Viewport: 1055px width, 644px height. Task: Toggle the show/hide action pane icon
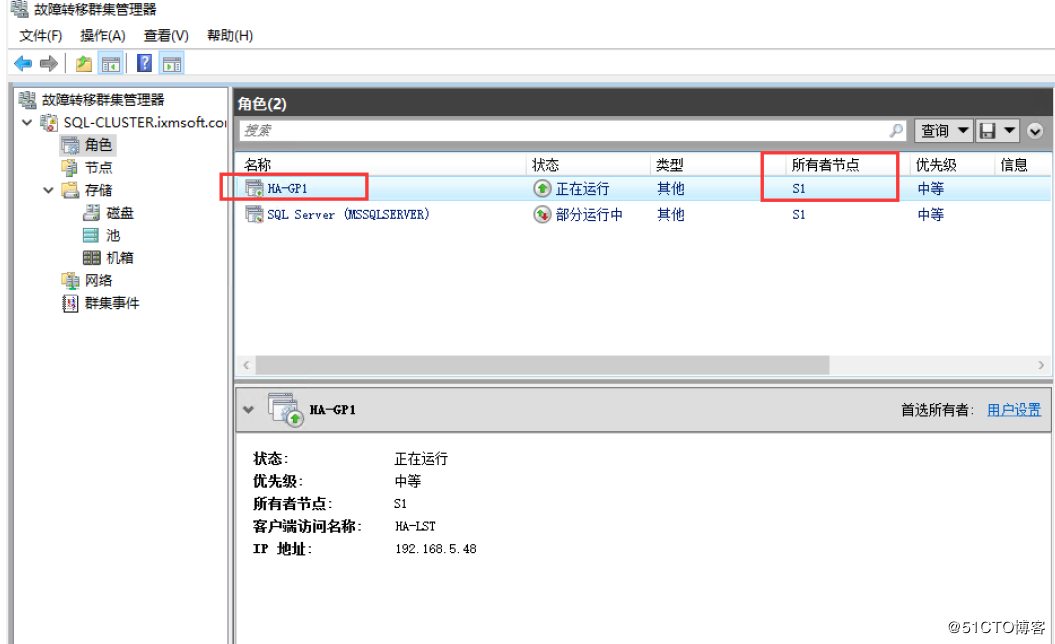coord(172,64)
